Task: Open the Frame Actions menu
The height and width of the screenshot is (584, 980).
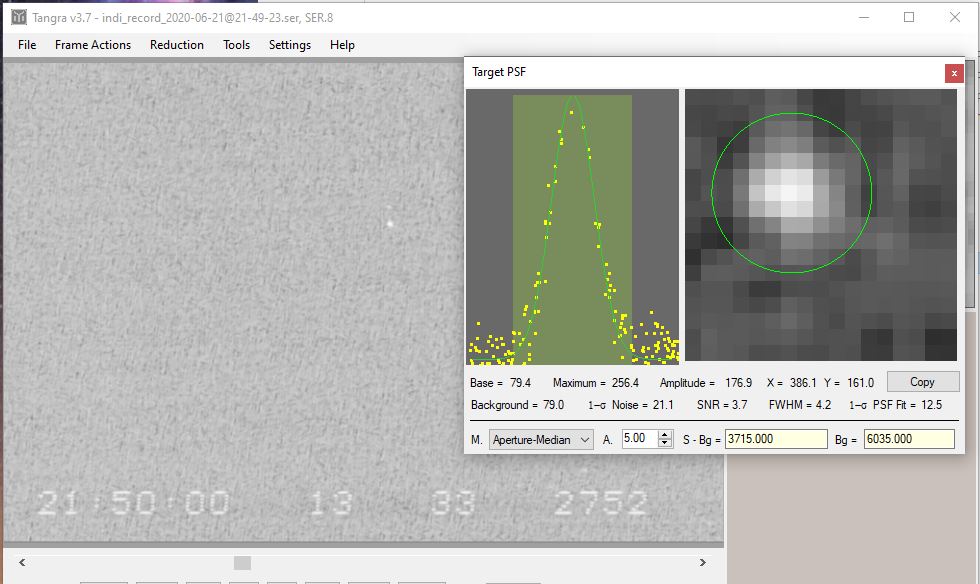Action: point(93,45)
